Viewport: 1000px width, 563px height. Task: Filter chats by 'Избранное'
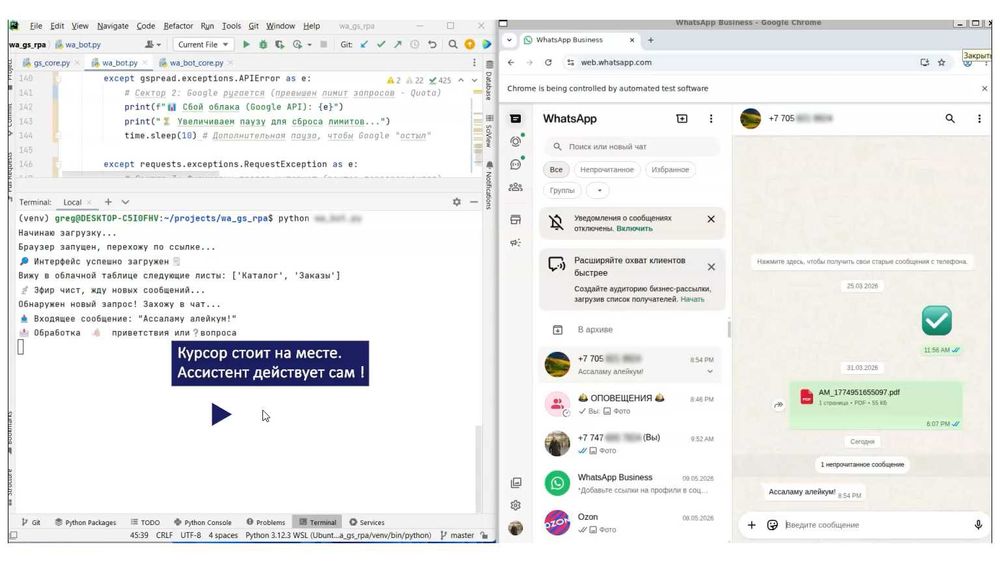(670, 170)
